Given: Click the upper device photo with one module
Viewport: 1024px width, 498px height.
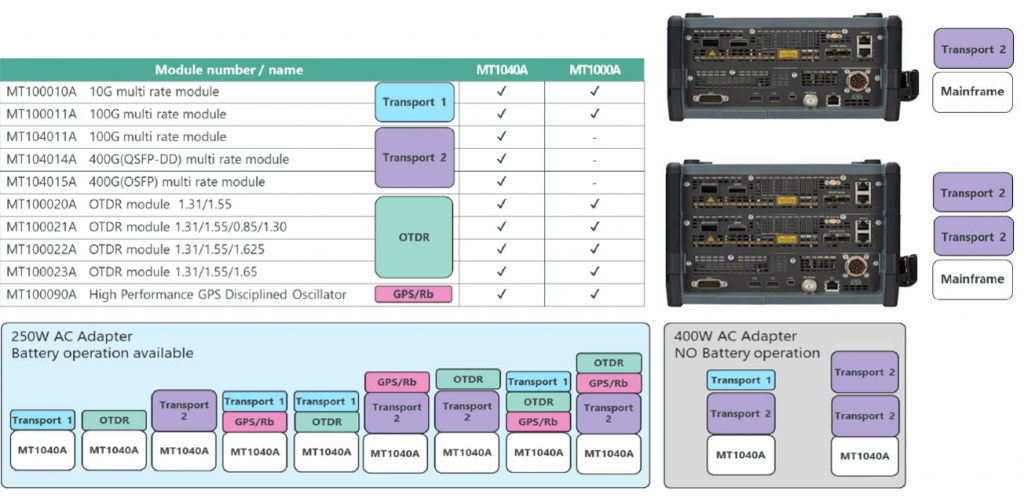Looking at the screenshot, I should click(x=792, y=67).
